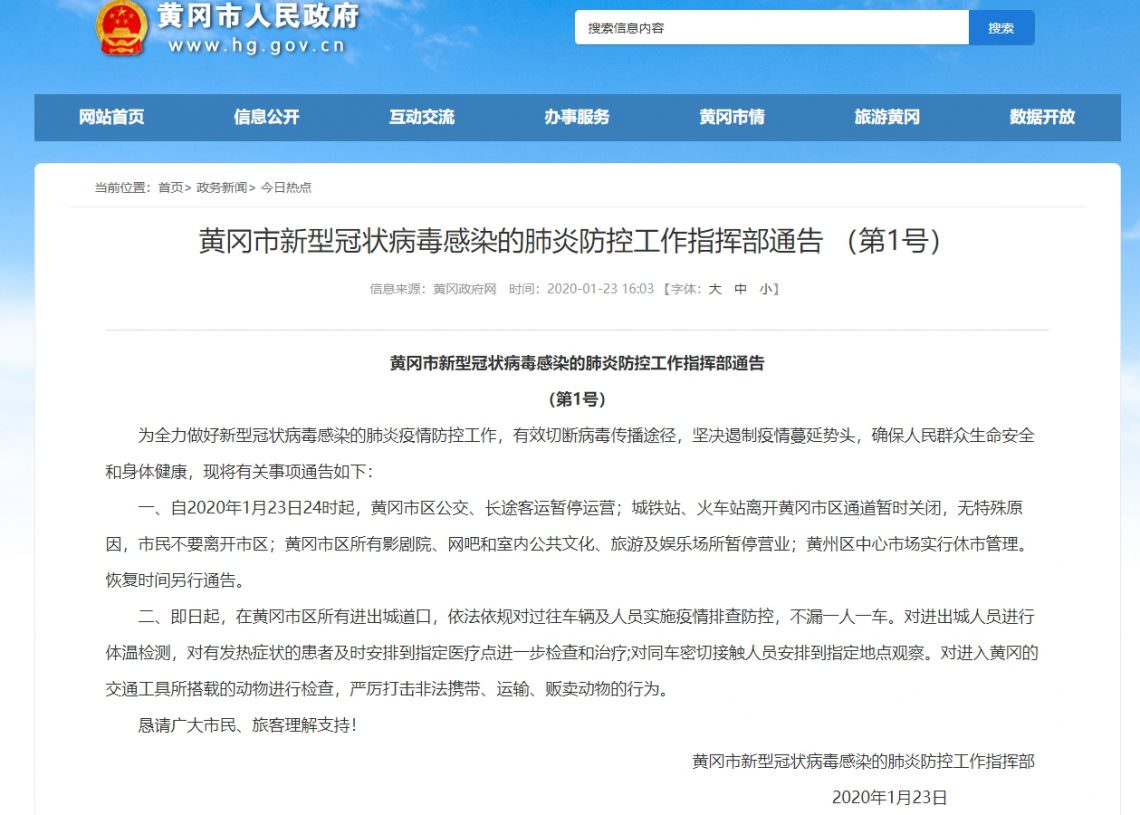Image resolution: width=1140 pixels, height=815 pixels.
Task: Click the 信息来源：黄冈政府网 source text
Action: coord(433,289)
